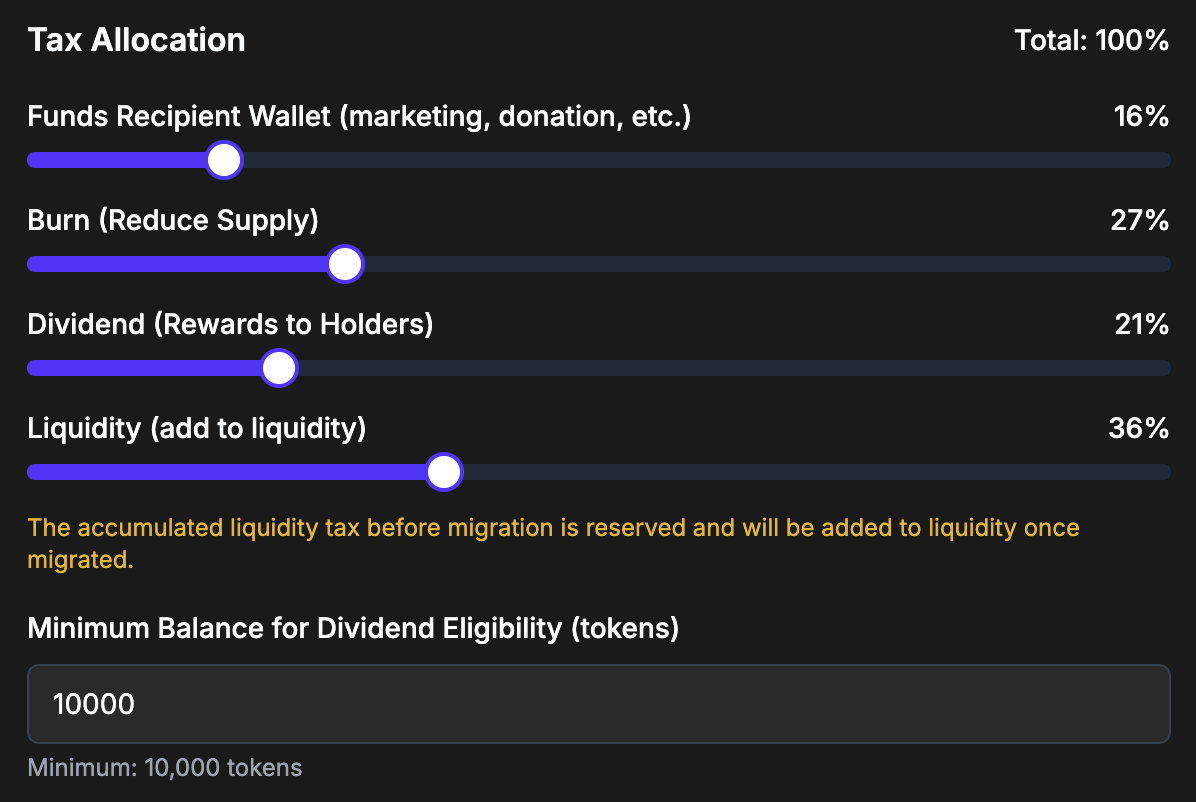Click the Funds Recipient Wallet slider handle
The image size is (1196, 802).
[224, 160]
